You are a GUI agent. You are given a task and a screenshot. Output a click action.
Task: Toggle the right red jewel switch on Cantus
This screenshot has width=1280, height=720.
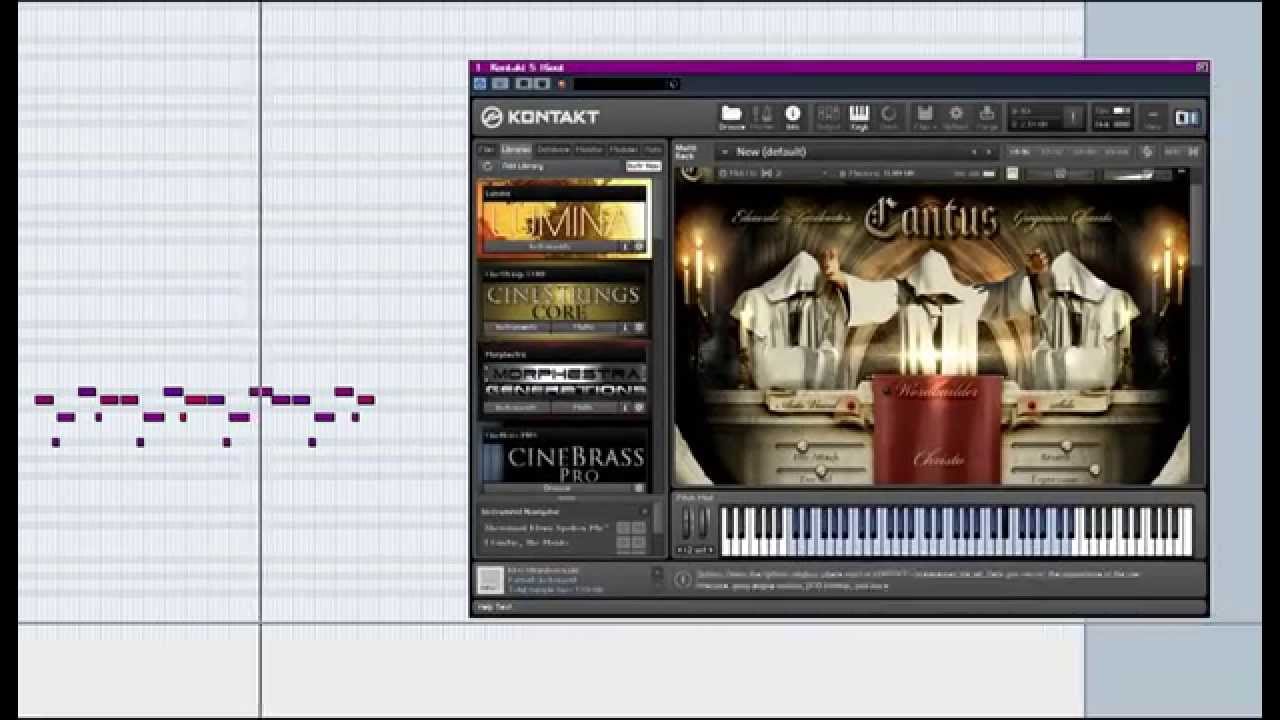1032,404
